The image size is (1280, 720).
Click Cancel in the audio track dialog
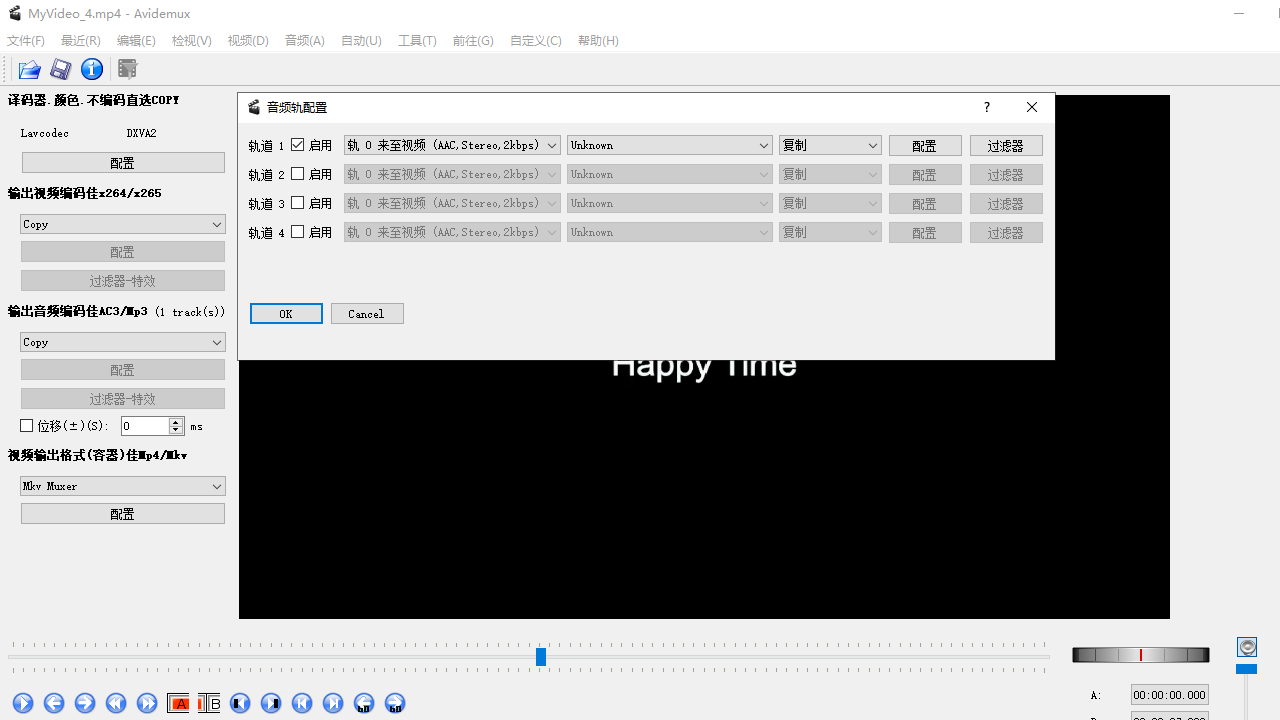[367, 313]
